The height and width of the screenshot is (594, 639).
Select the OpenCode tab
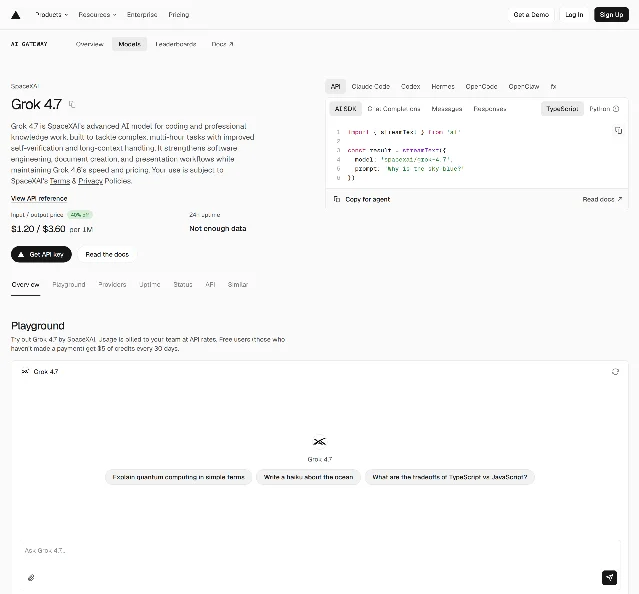click(481, 86)
